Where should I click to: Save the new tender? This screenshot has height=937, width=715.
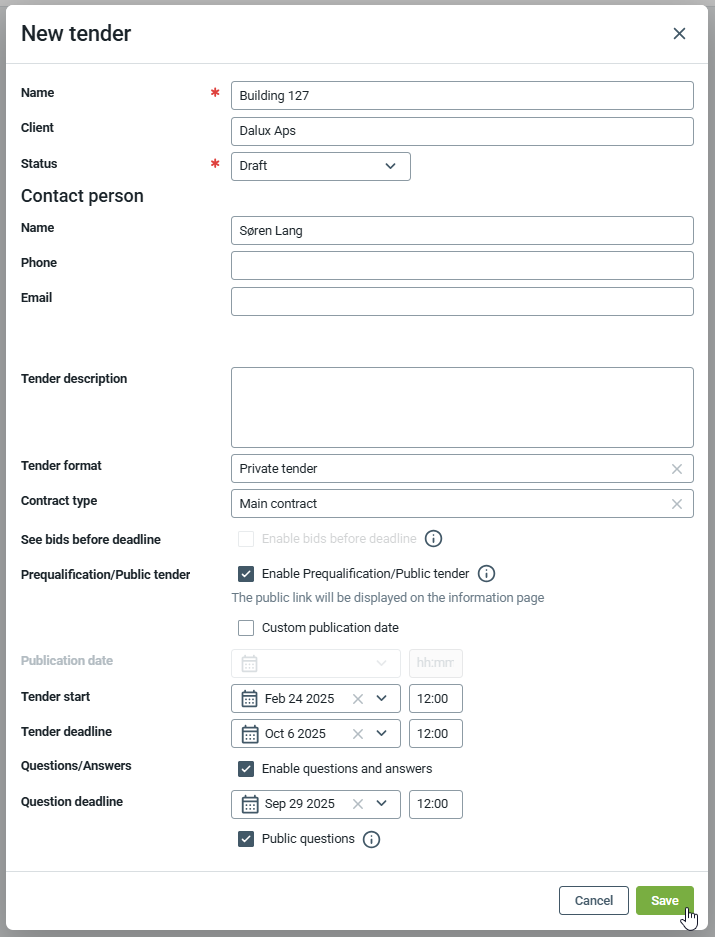coord(664,901)
